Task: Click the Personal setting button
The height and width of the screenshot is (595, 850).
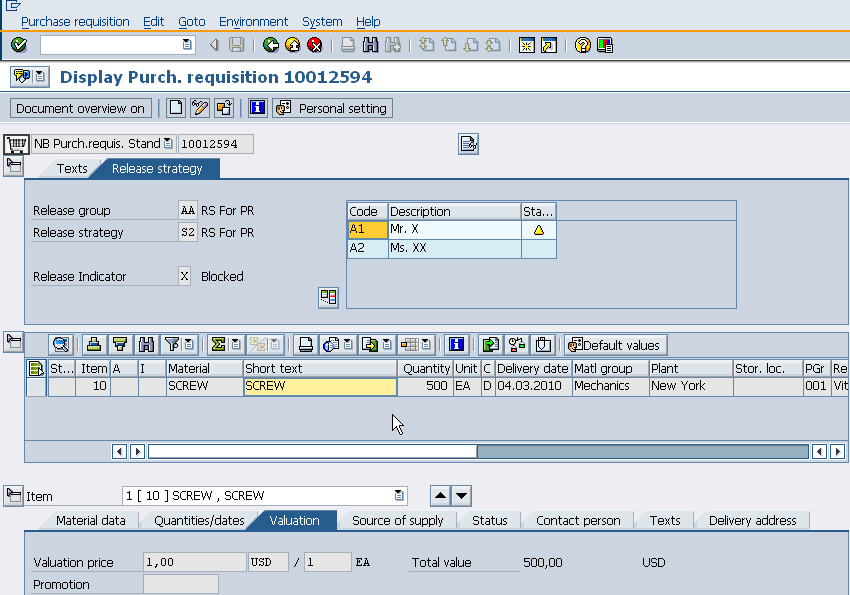Action: 333,108
